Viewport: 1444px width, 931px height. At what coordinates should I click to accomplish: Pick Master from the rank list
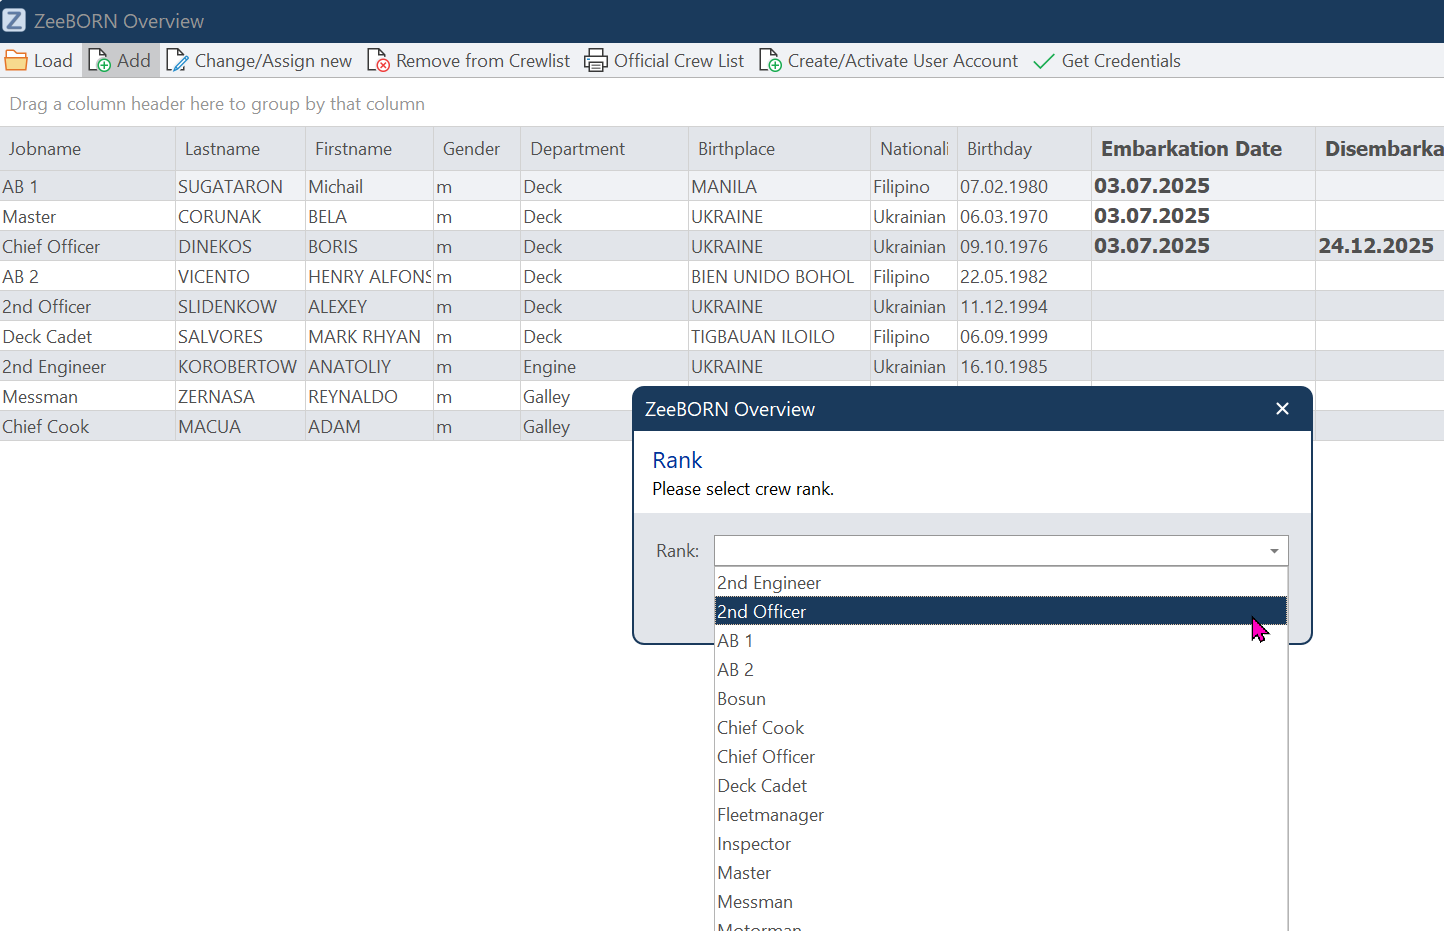[1001, 873]
